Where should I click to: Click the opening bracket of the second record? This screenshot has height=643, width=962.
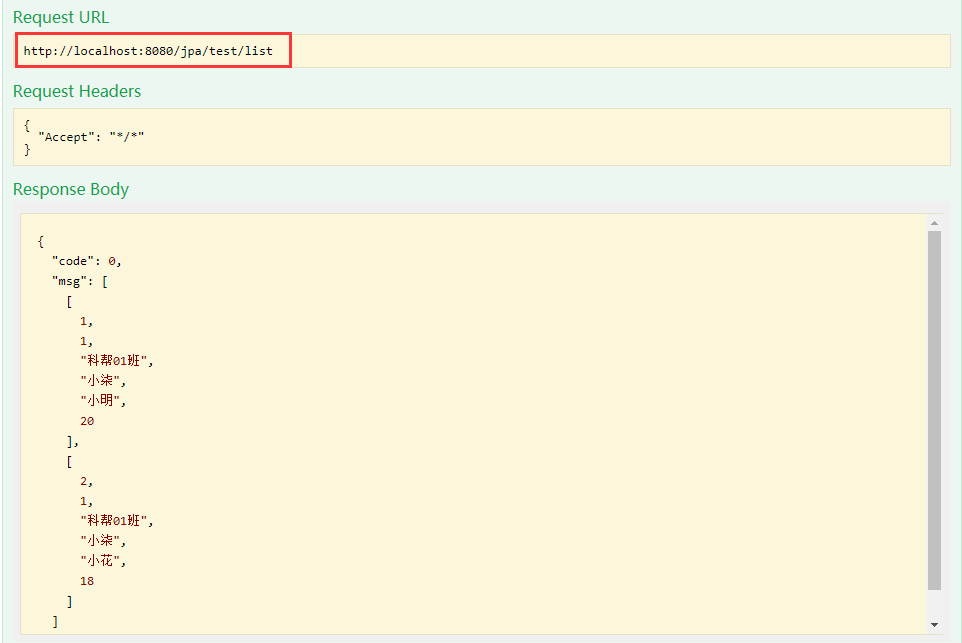click(69, 460)
